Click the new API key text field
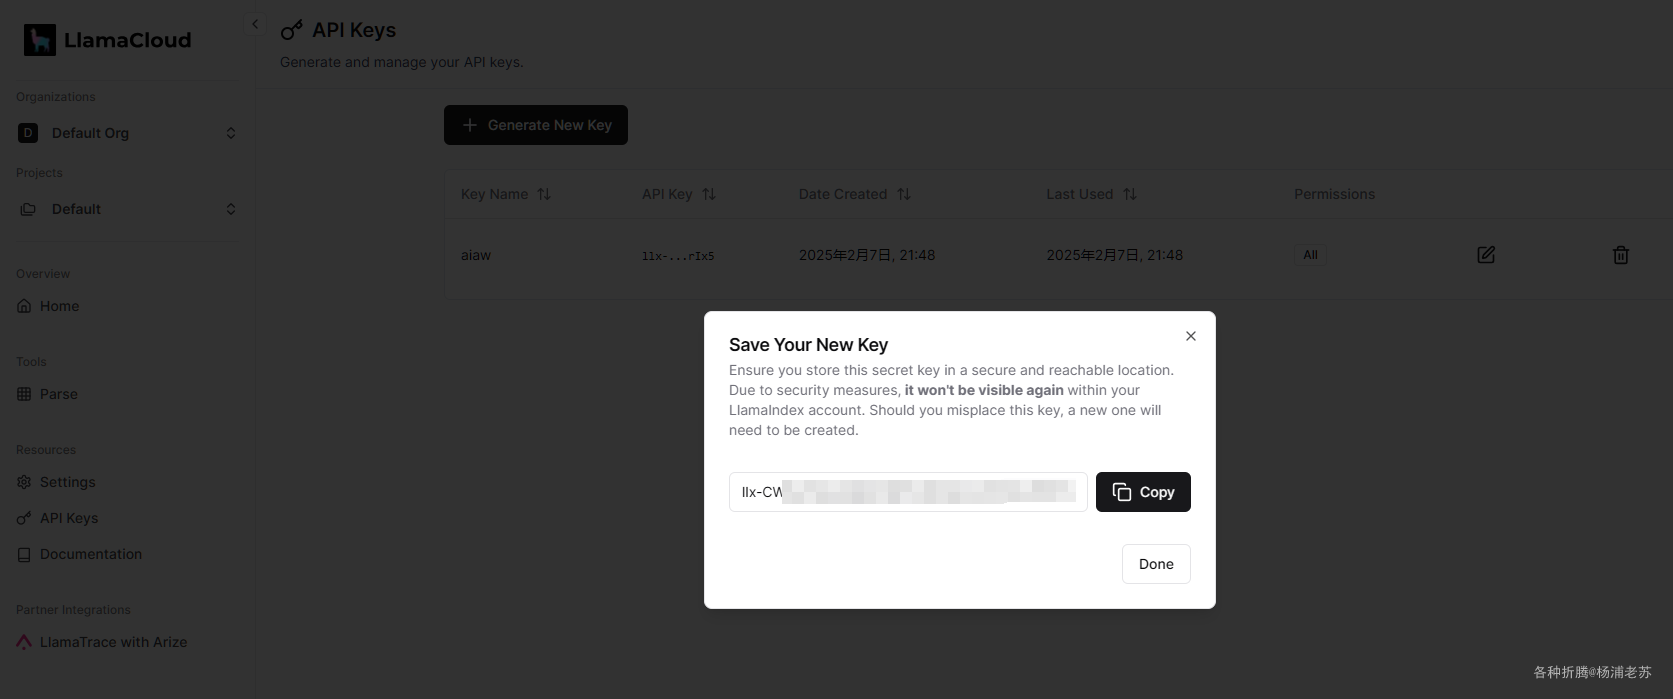This screenshot has height=699, width=1673. point(908,492)
